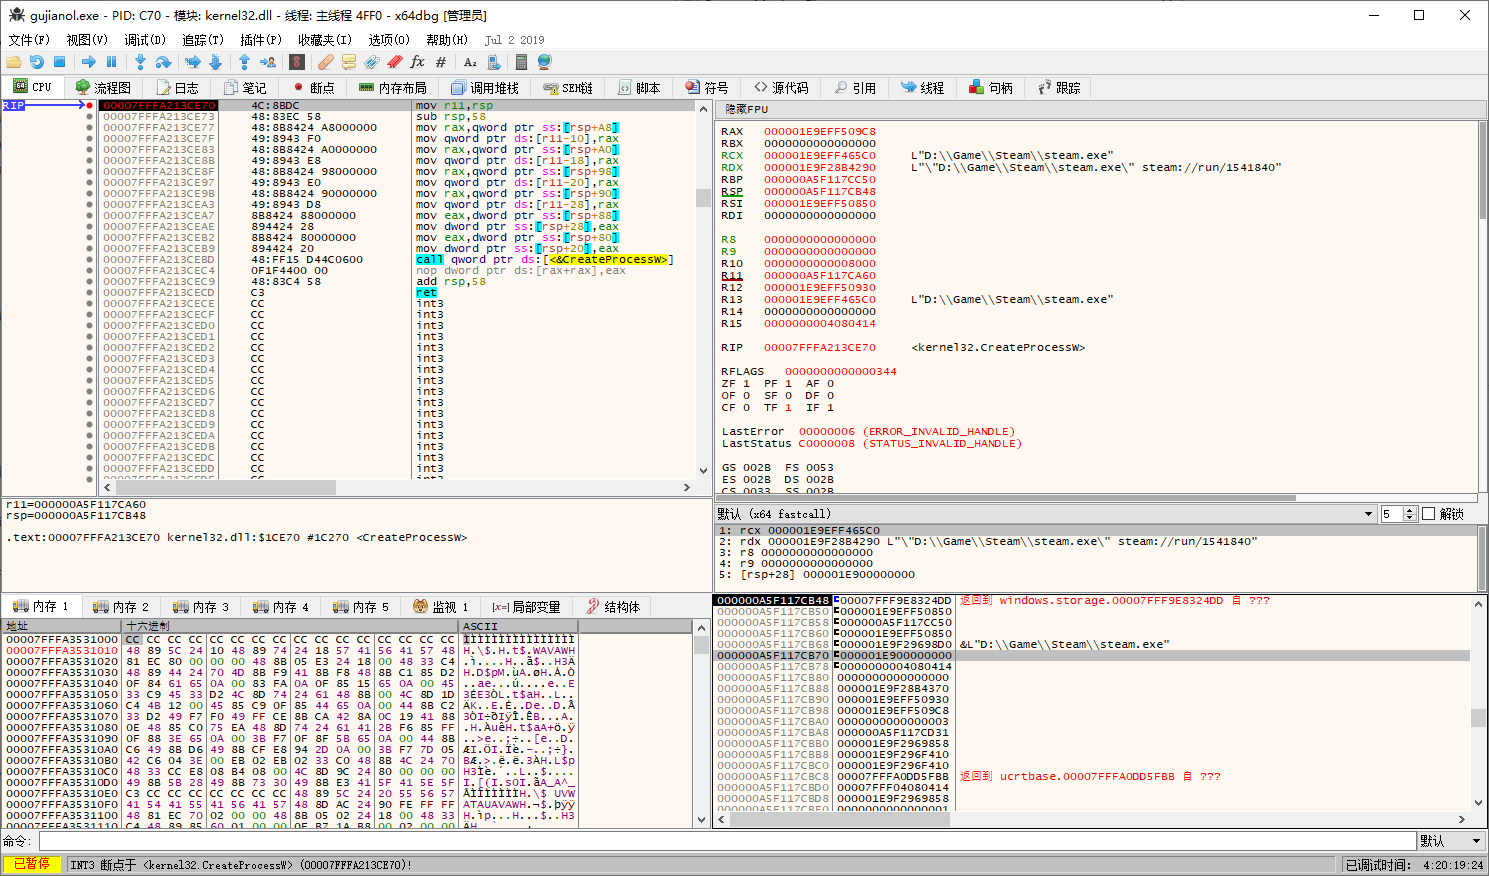
Task: Click stack pane scrollbar down arrow
Action: coord(1478,802)
